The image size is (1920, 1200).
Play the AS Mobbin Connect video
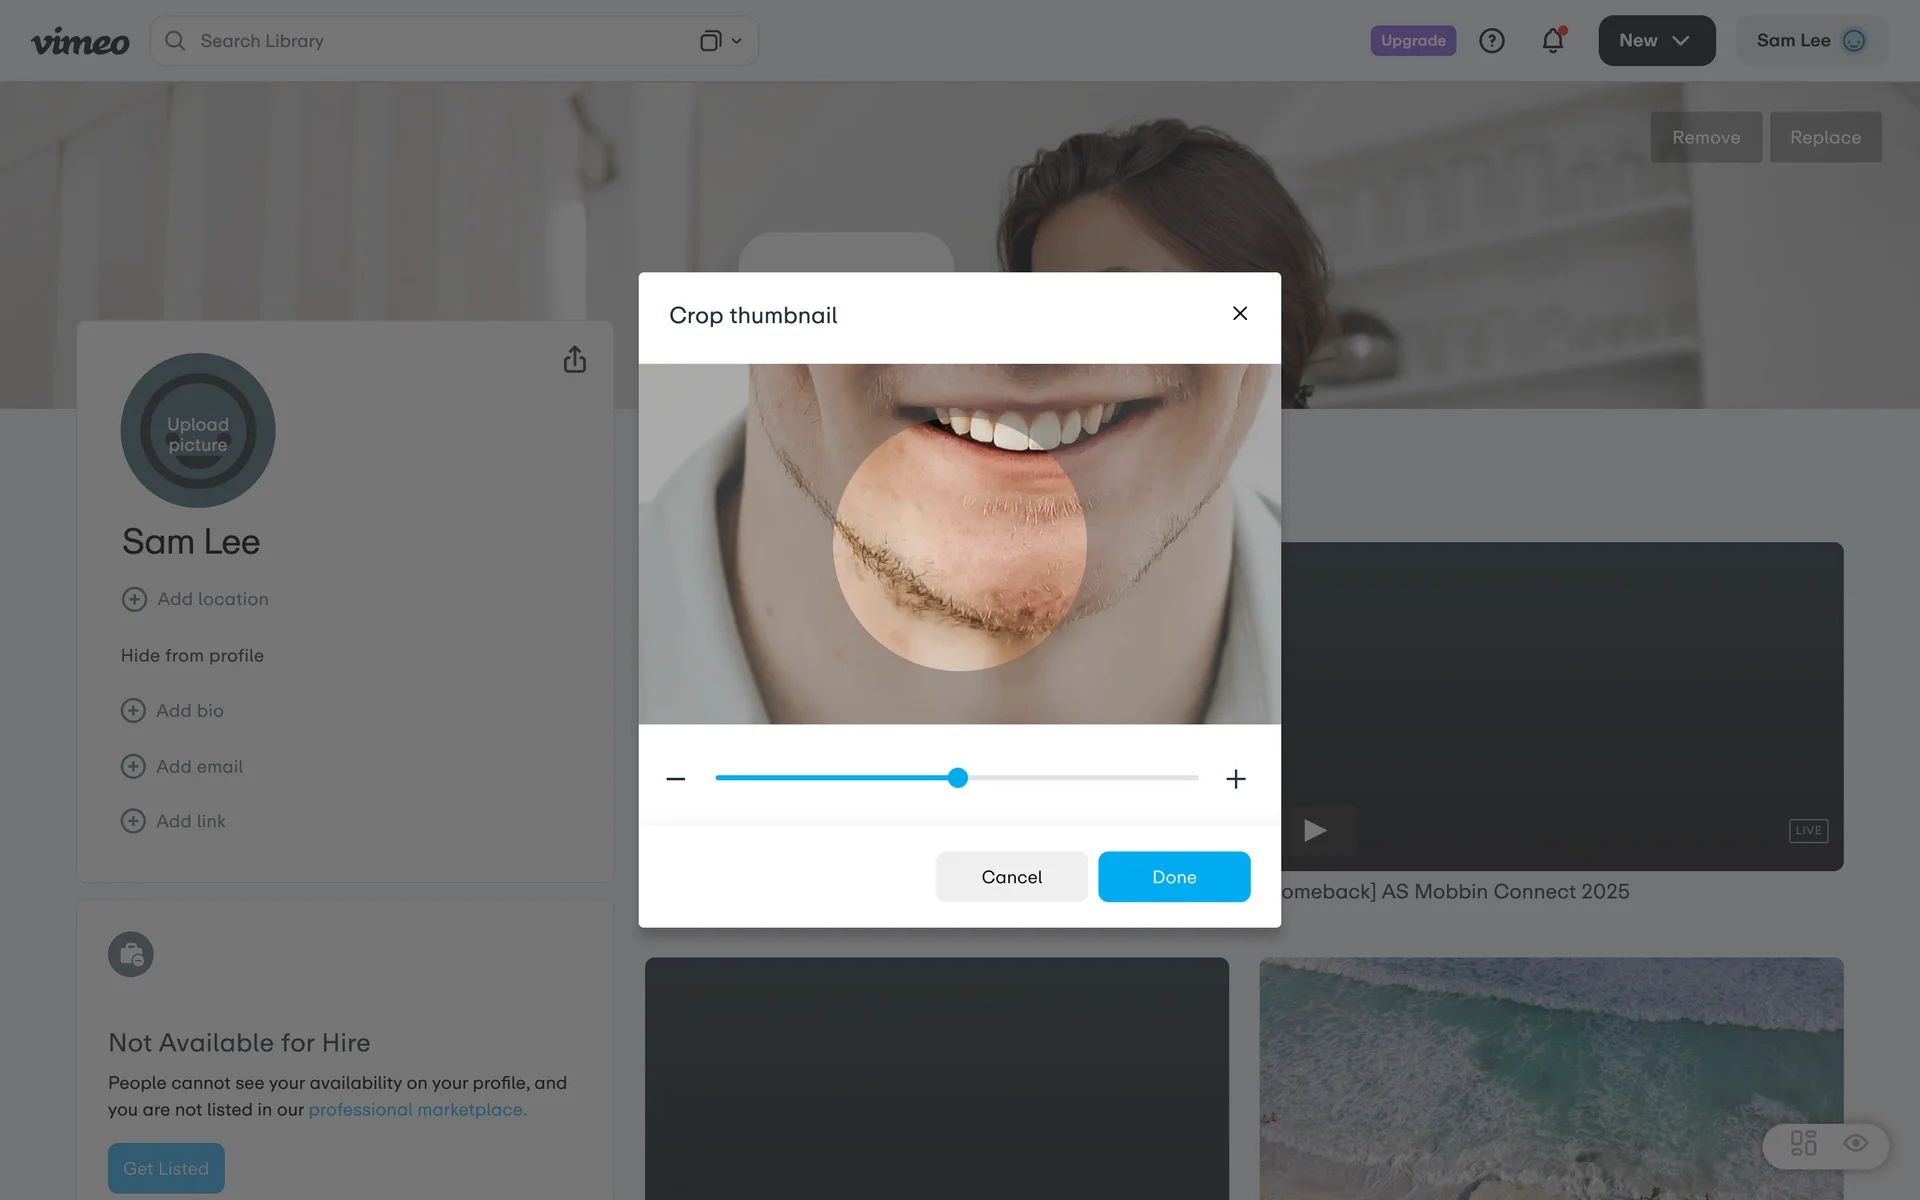(1315, 831)
